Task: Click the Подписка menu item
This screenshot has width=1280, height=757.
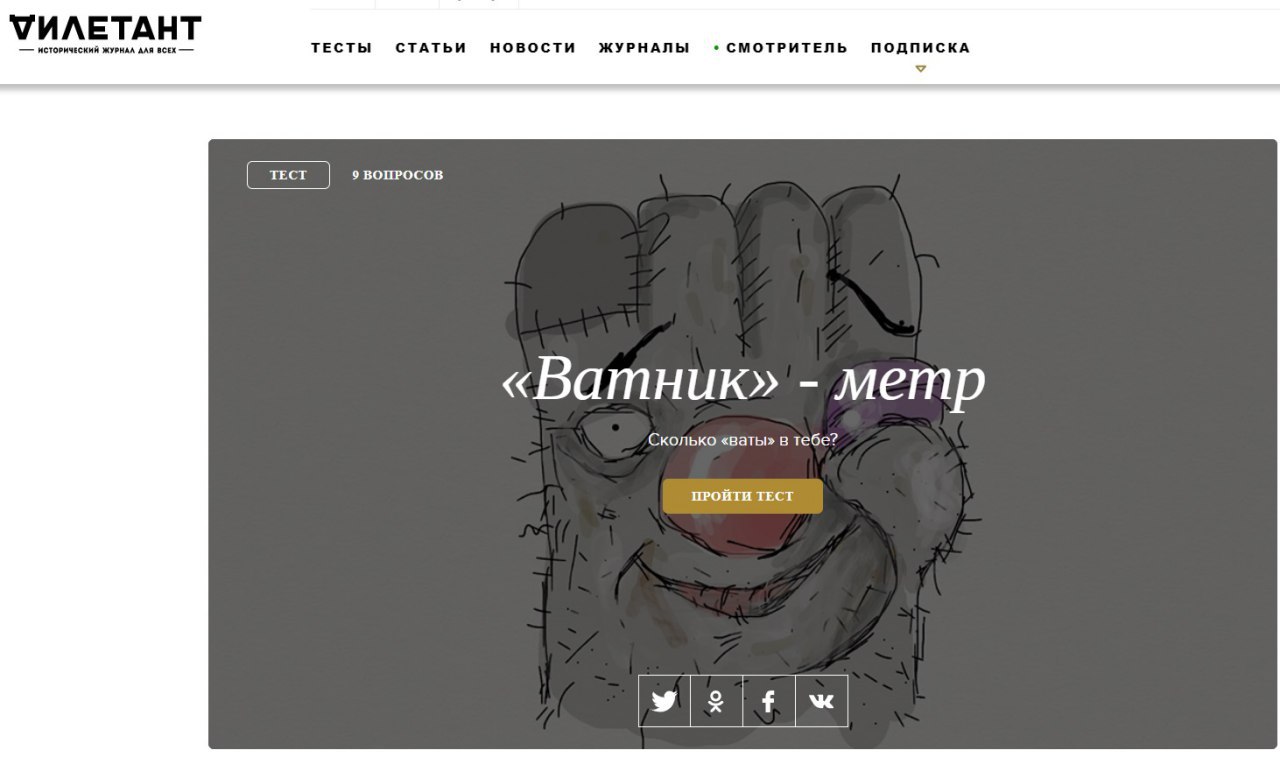Action: 920,48
